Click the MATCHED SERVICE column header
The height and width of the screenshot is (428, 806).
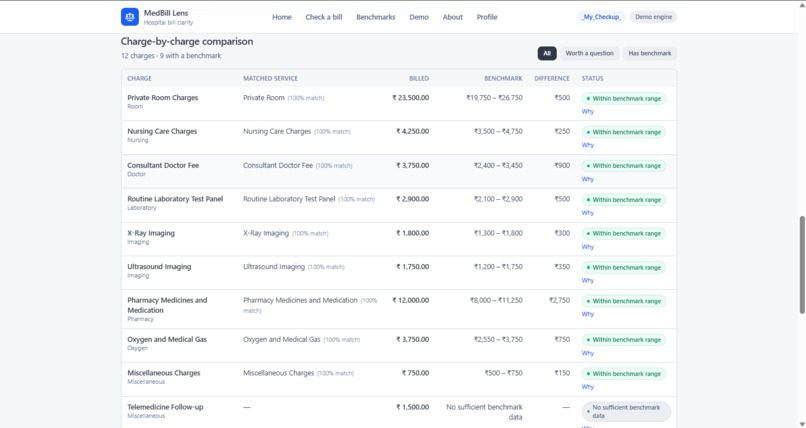[270, 79]
